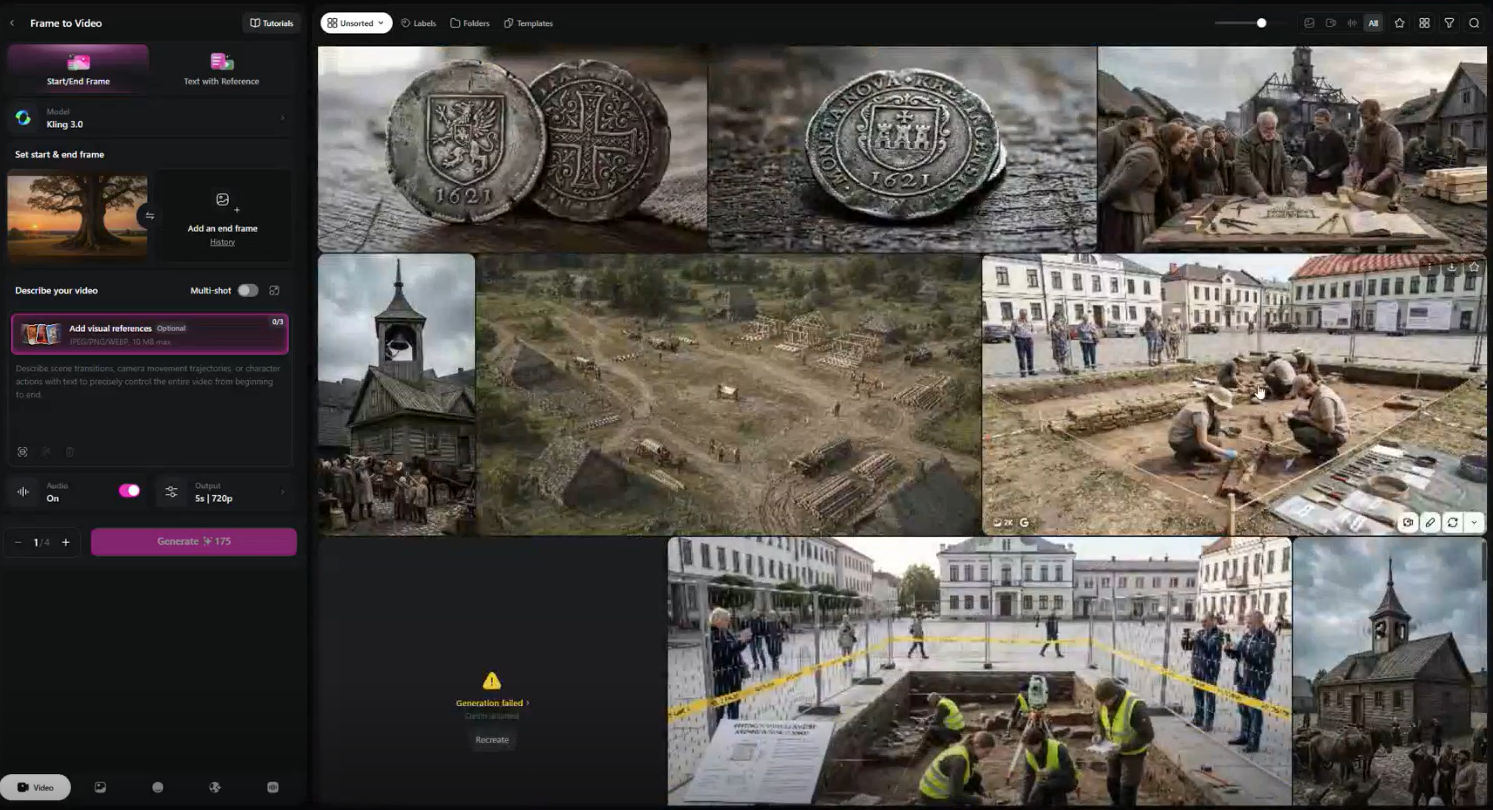
Task: Open Output 5s 720p settings
Action: click(x=224, y=492)
